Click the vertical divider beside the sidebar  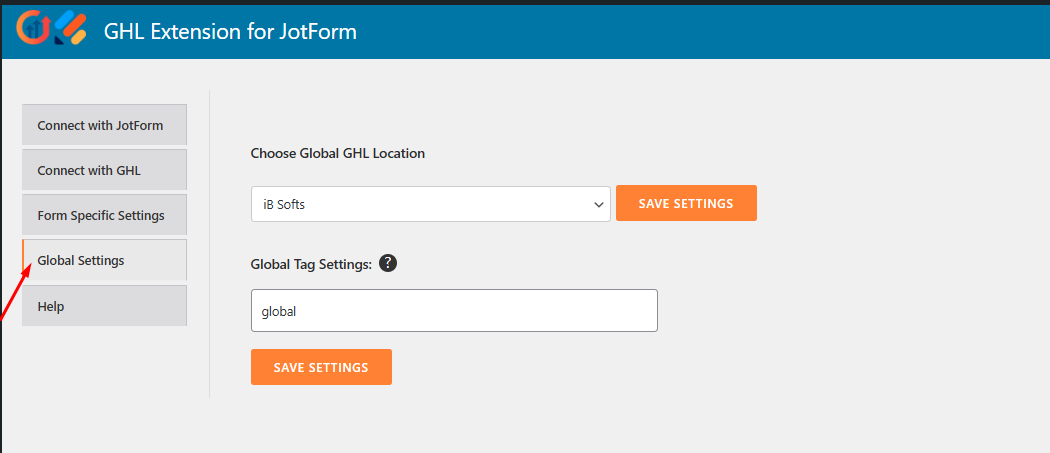[x=209, y=244]
